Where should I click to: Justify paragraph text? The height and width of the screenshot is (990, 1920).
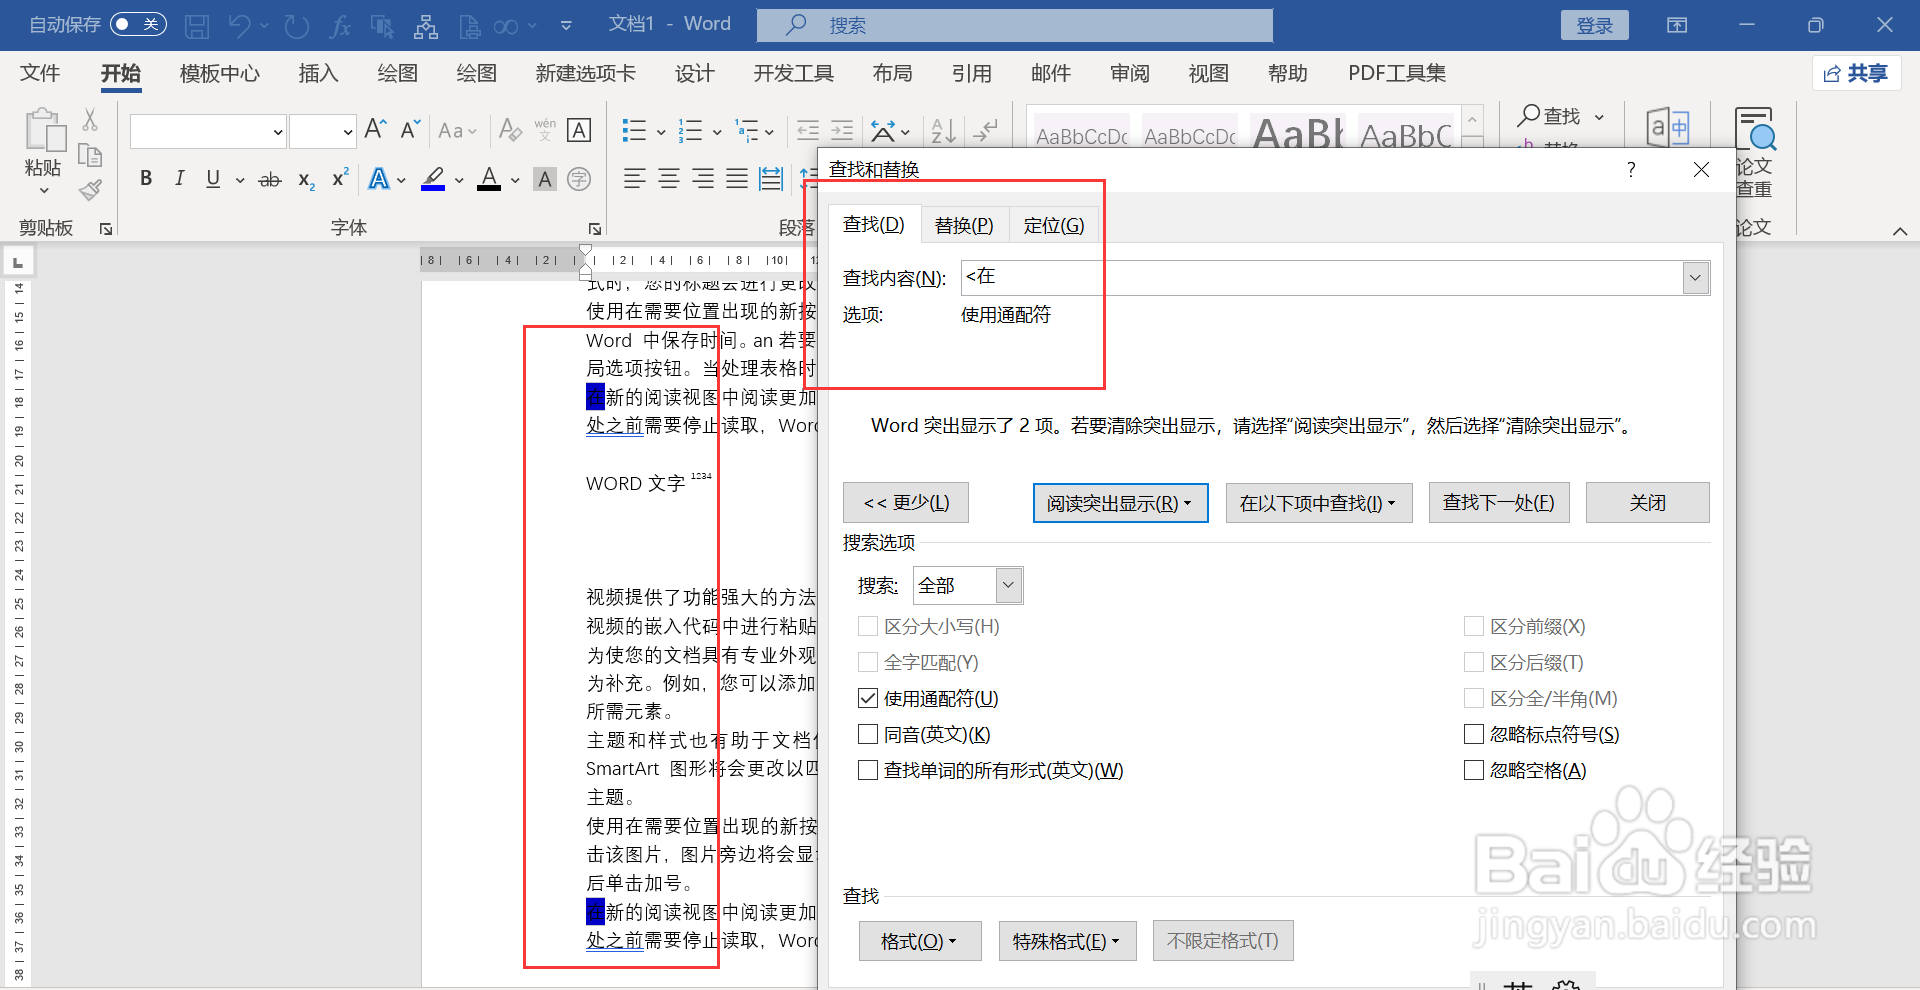pyautogui.click(x=737, y=179)
